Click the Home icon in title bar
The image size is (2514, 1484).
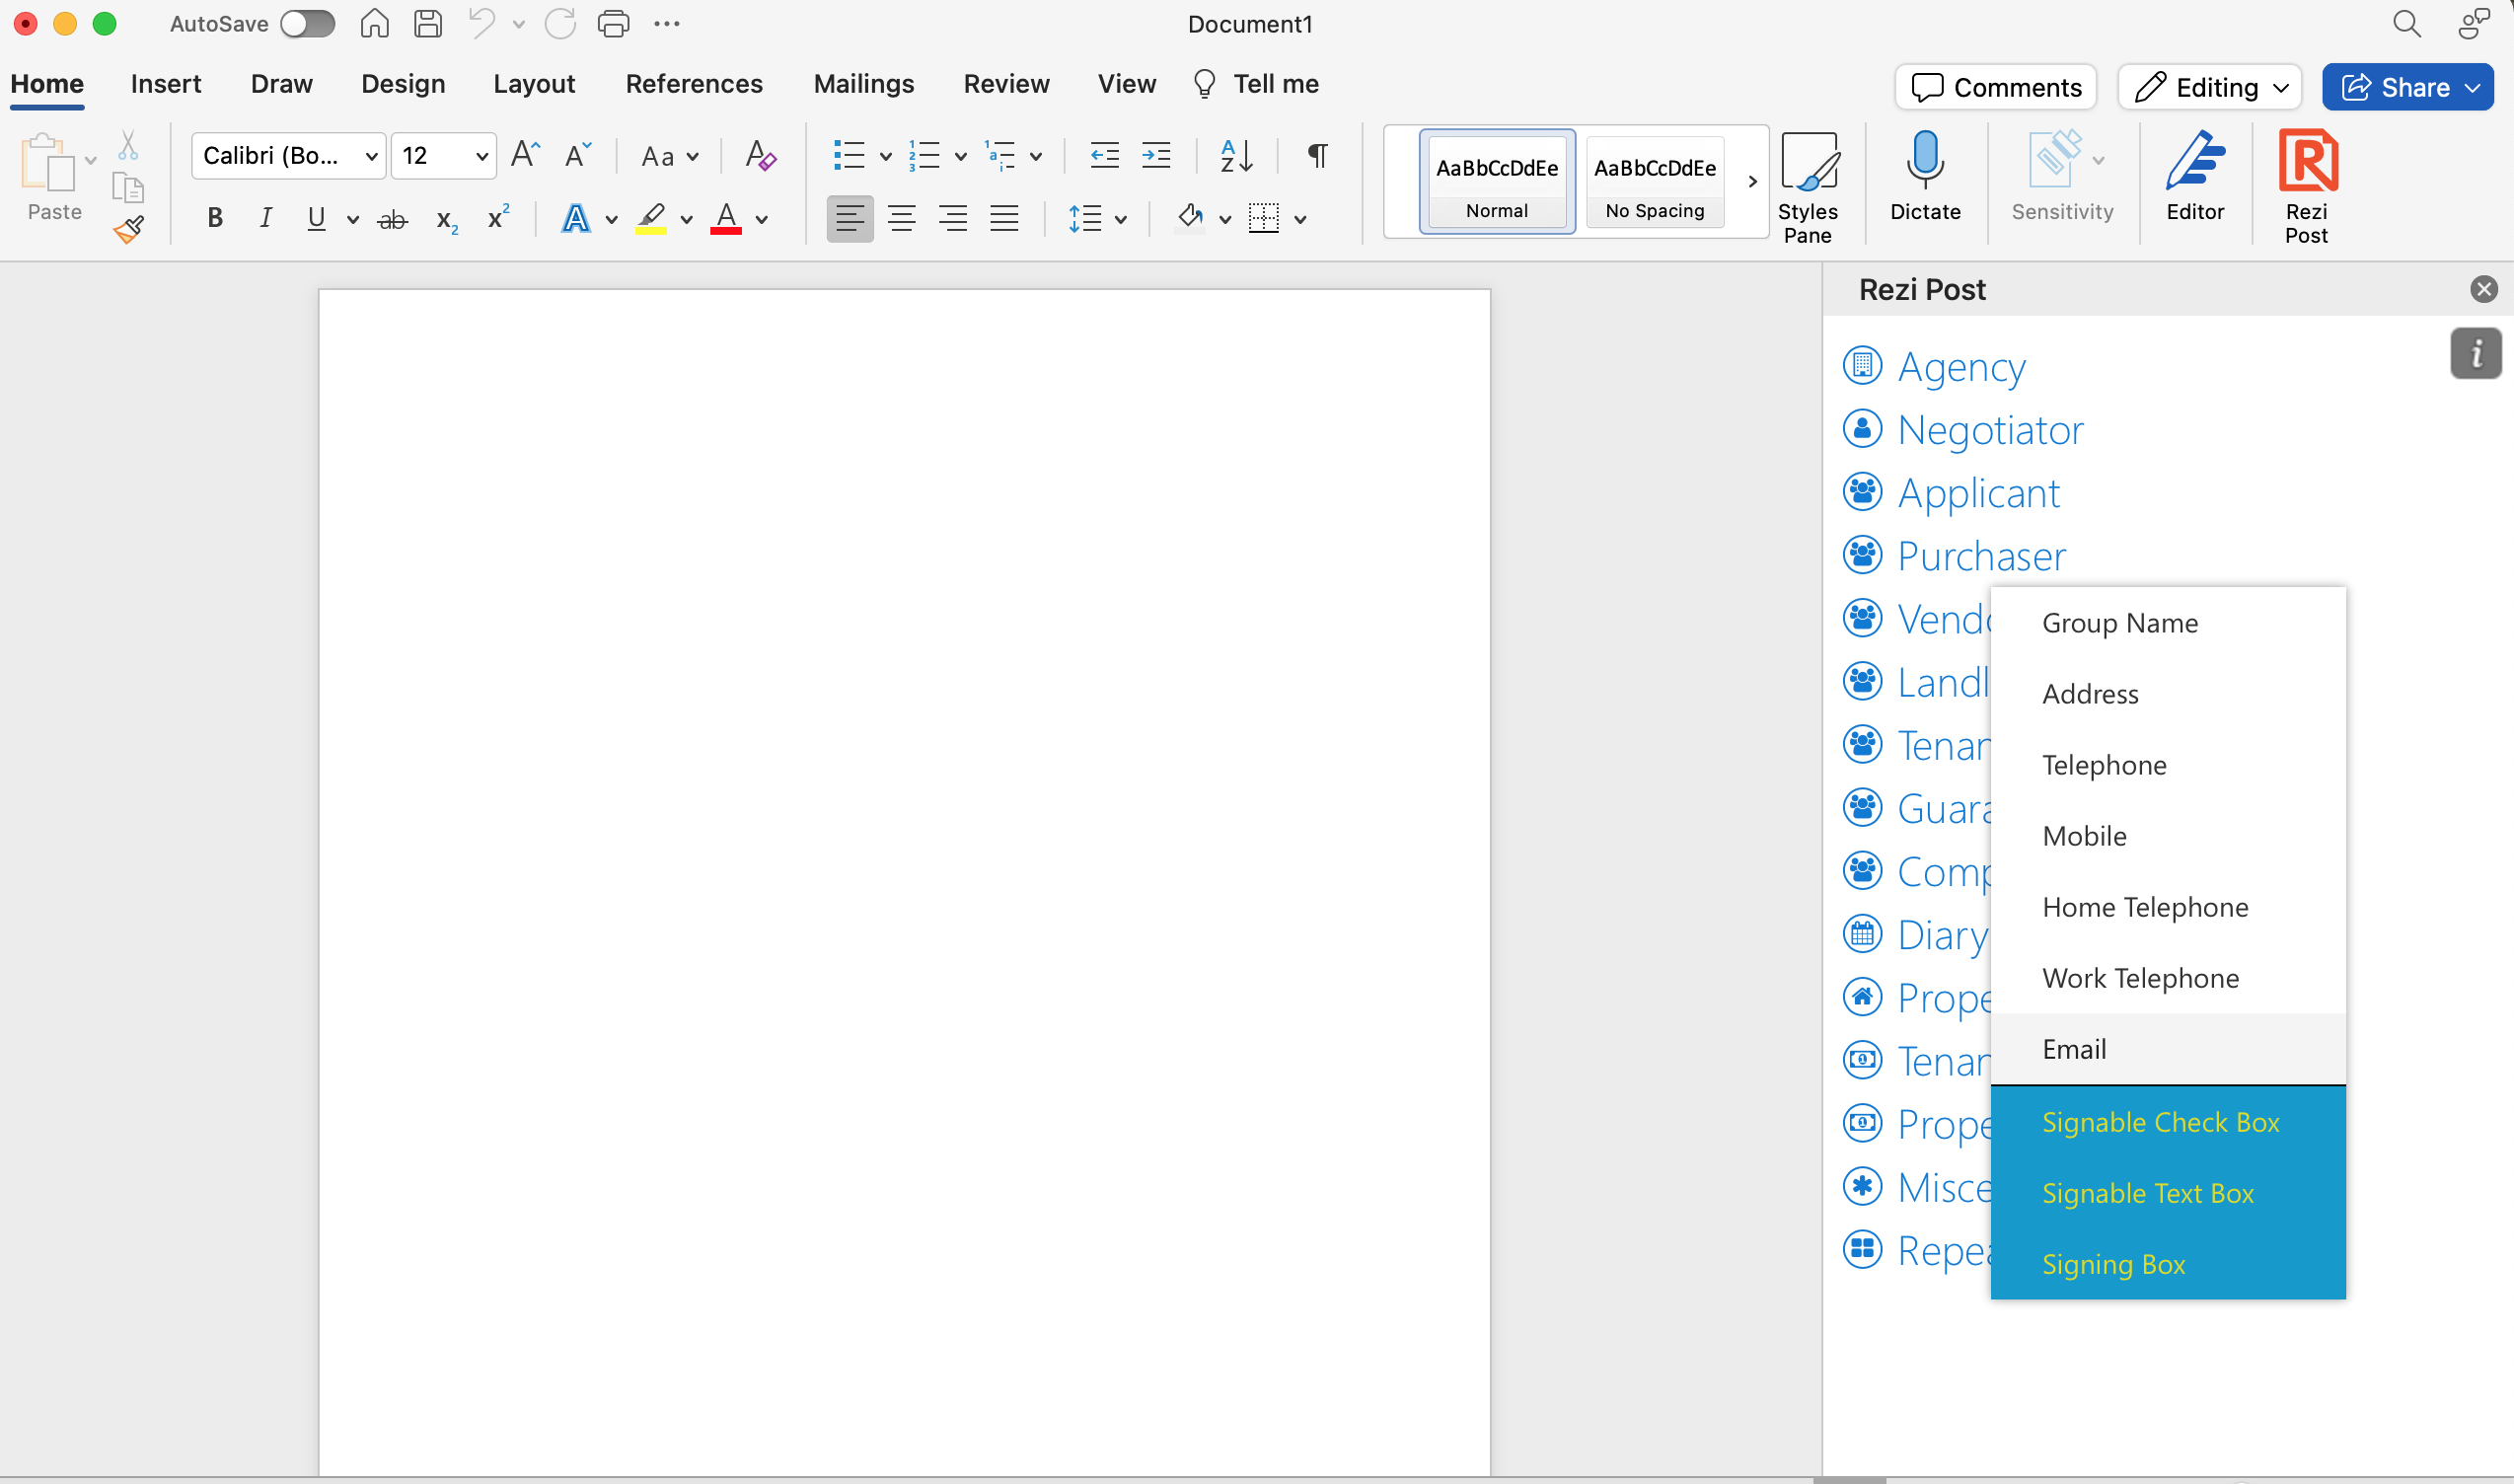tap(374, 24)
